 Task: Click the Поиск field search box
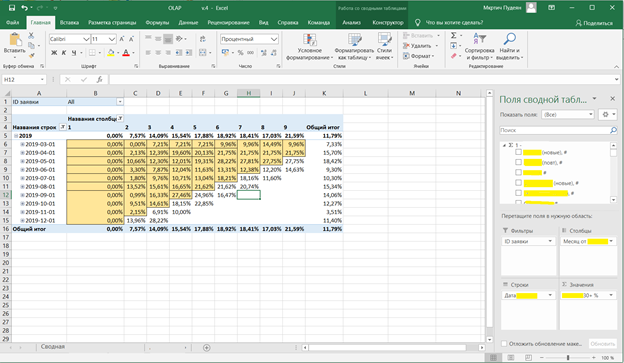pyautogui.click(x=558, y=130)
